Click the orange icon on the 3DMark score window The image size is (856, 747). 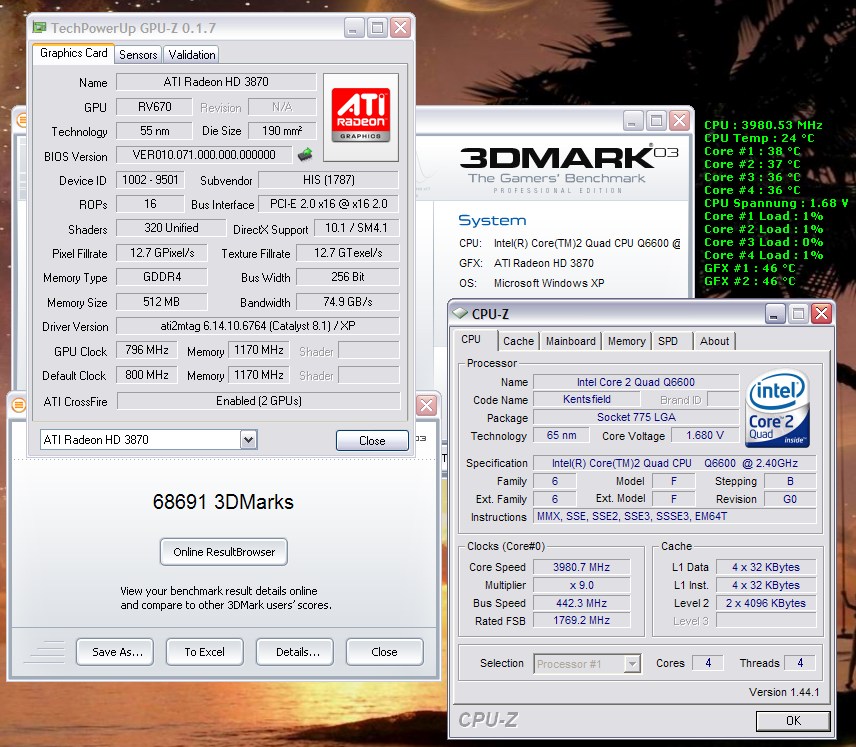pyautogui.click(x=18, y=405)
